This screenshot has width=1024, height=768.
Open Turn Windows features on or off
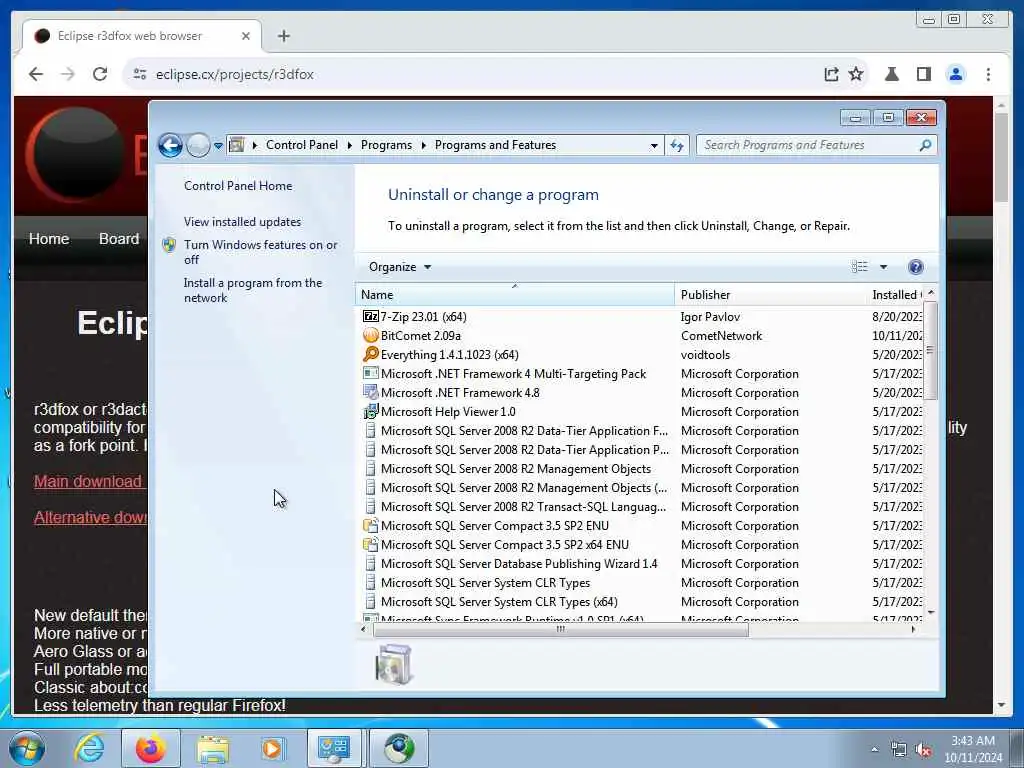(x=260, y=252)
